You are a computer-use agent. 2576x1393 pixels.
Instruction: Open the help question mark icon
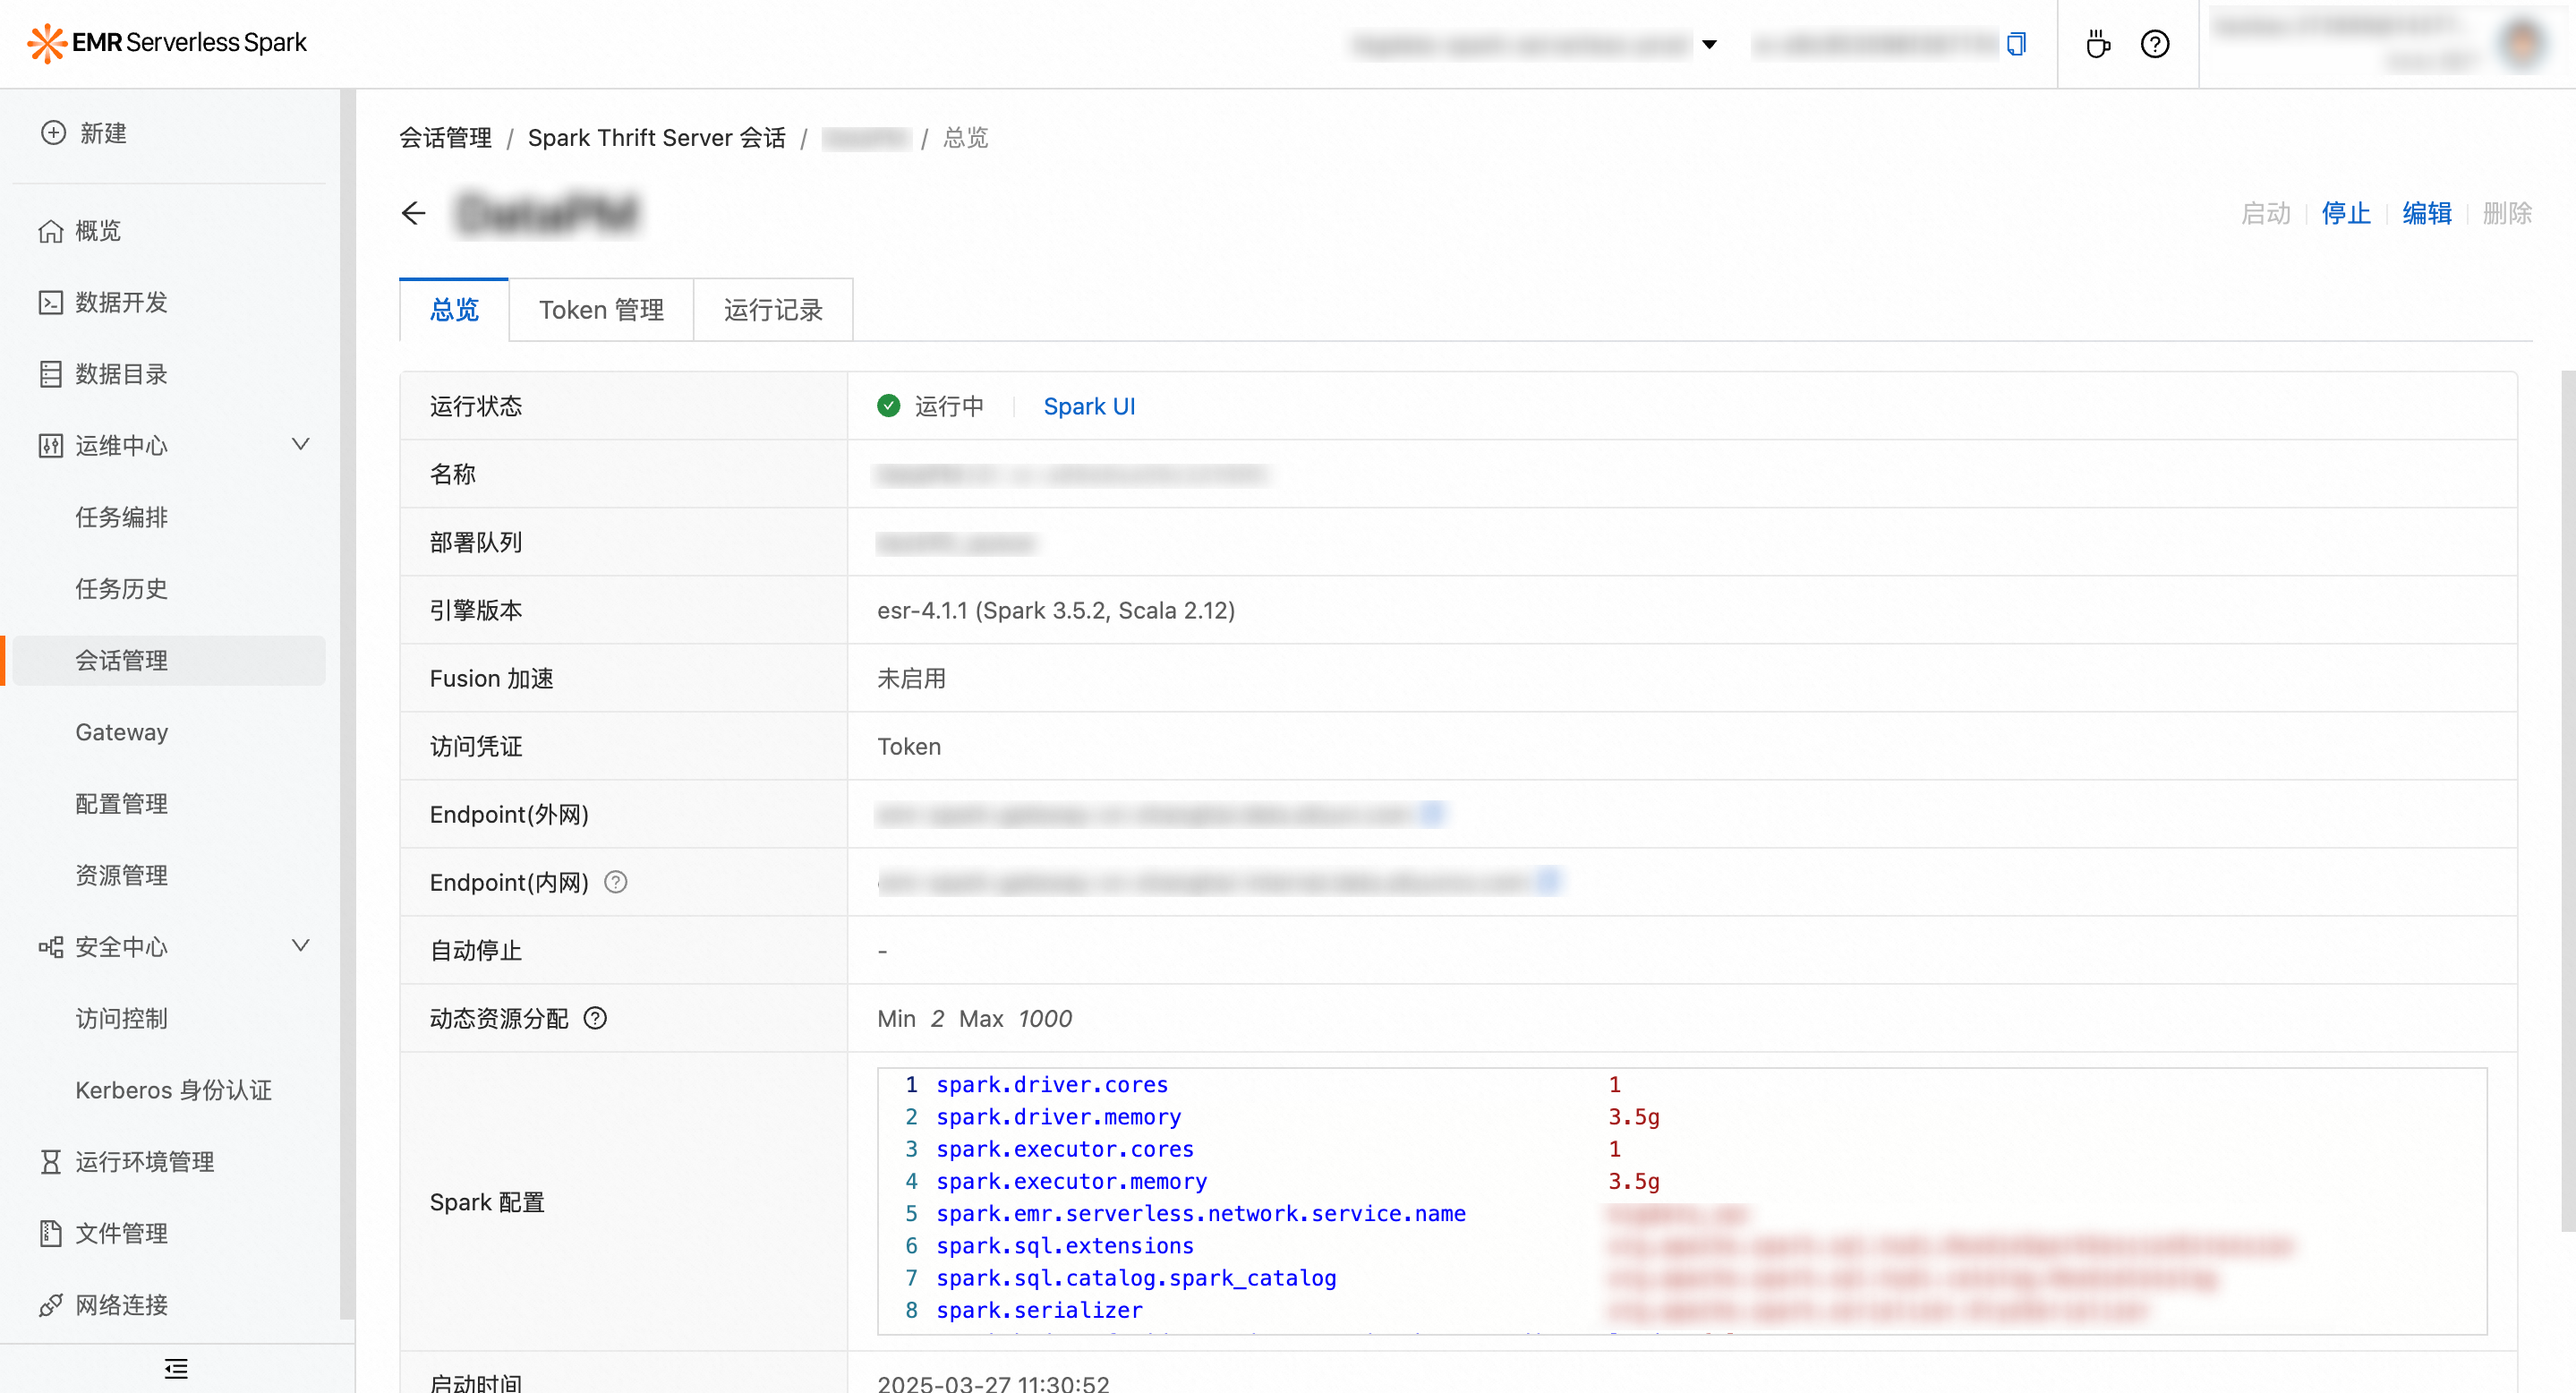[x=2154, y=44]
